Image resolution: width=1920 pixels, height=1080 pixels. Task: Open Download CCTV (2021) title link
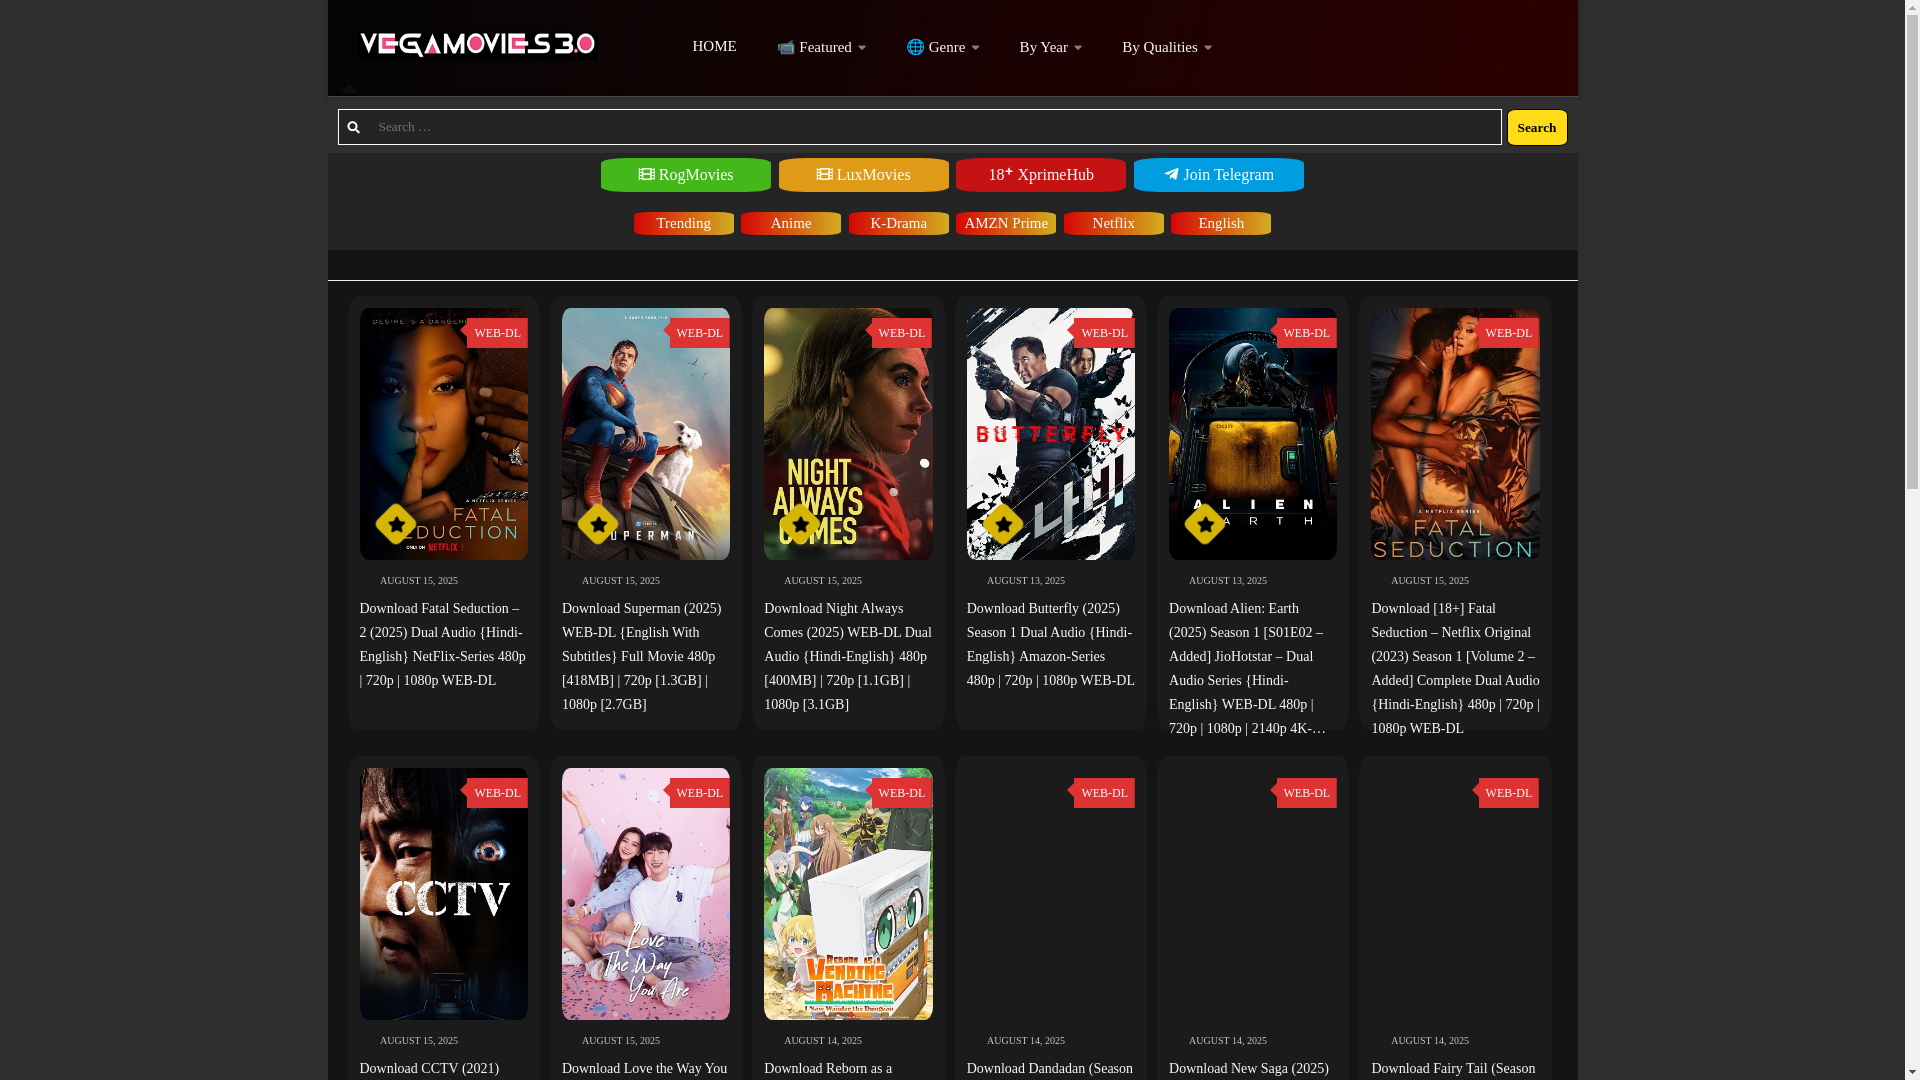tap(429, 1069)
